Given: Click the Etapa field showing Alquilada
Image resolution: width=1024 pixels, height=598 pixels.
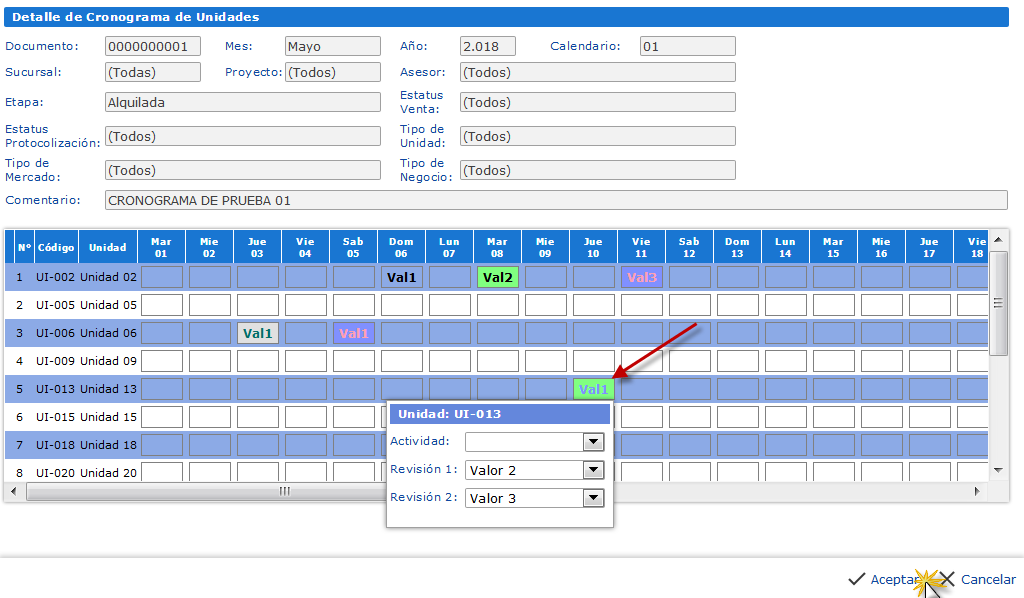Looking at the screenshot, I should [242, 102].
